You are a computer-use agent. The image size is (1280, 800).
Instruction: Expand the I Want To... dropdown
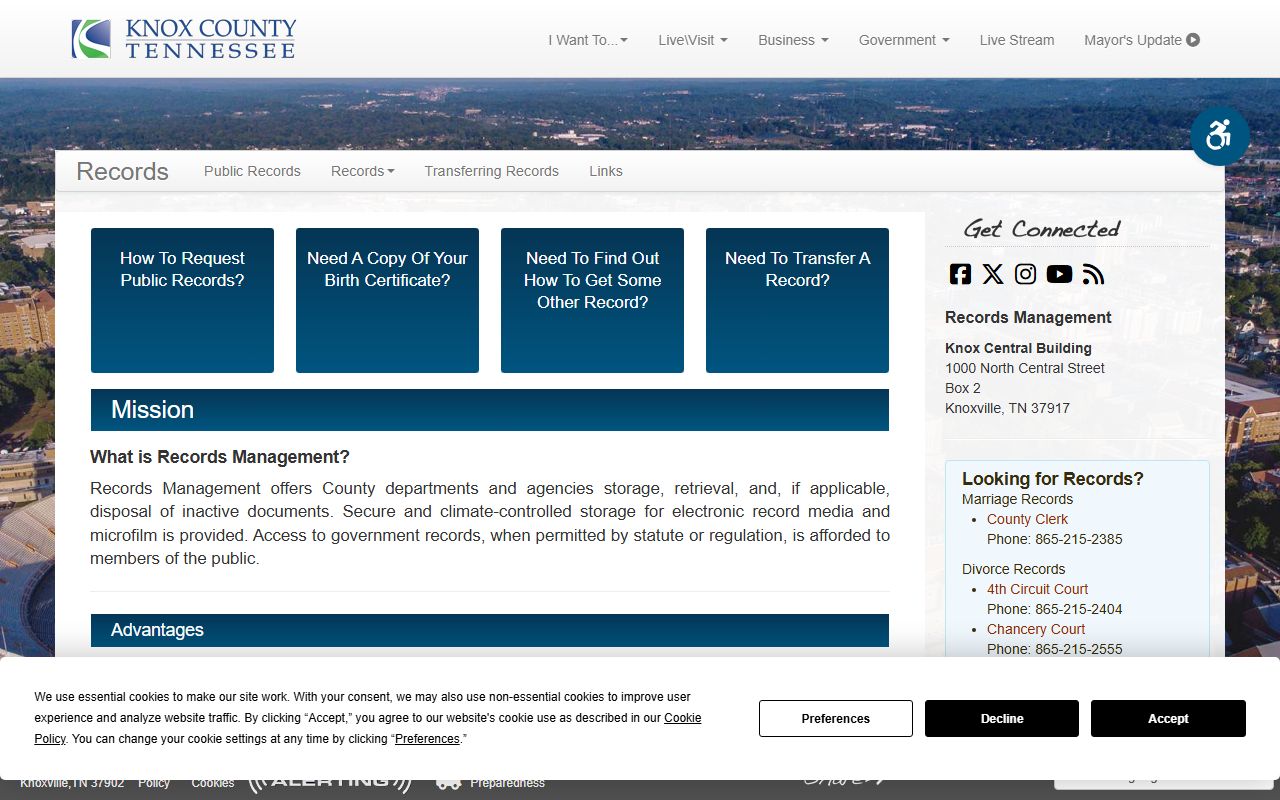[588, 40]
